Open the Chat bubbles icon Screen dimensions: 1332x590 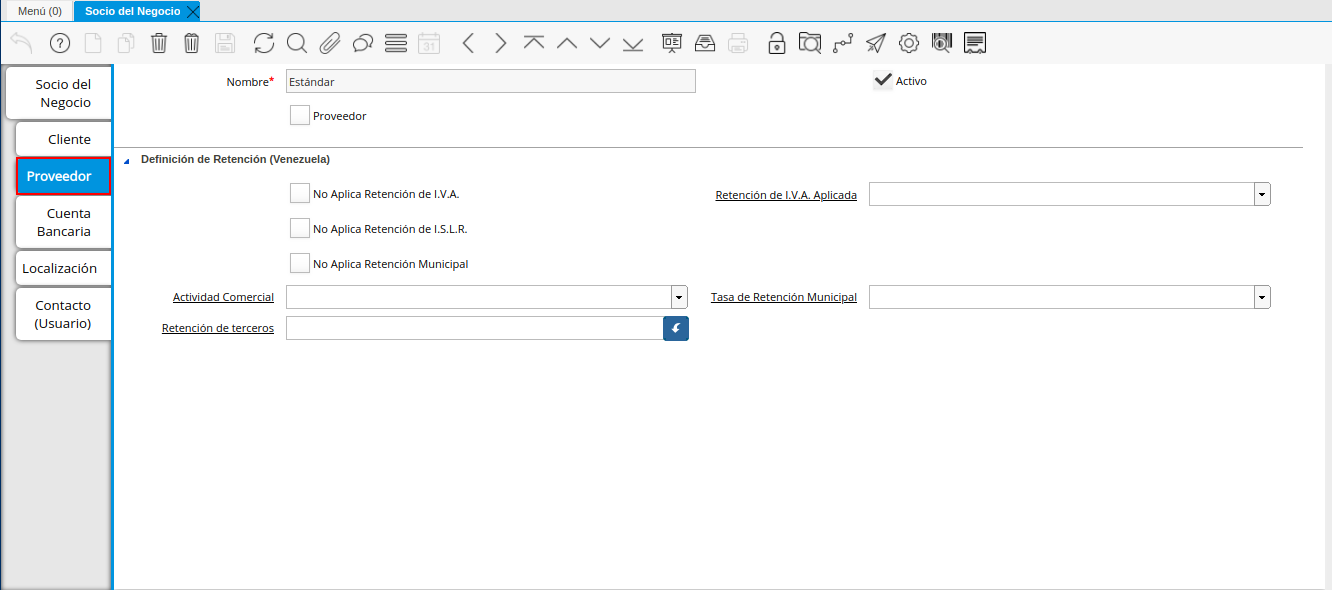[363, 43]
